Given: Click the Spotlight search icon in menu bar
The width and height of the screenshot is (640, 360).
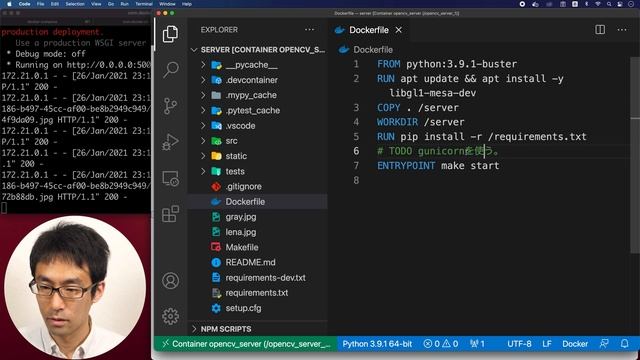Looking at the screenshot, I should click(x=609, y=4).
